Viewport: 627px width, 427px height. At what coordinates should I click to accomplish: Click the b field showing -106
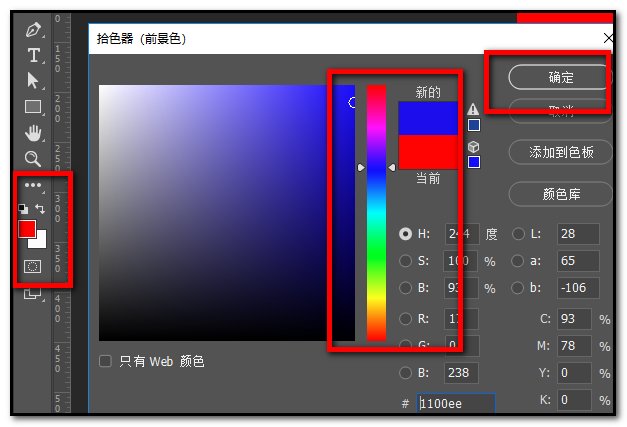578,288
